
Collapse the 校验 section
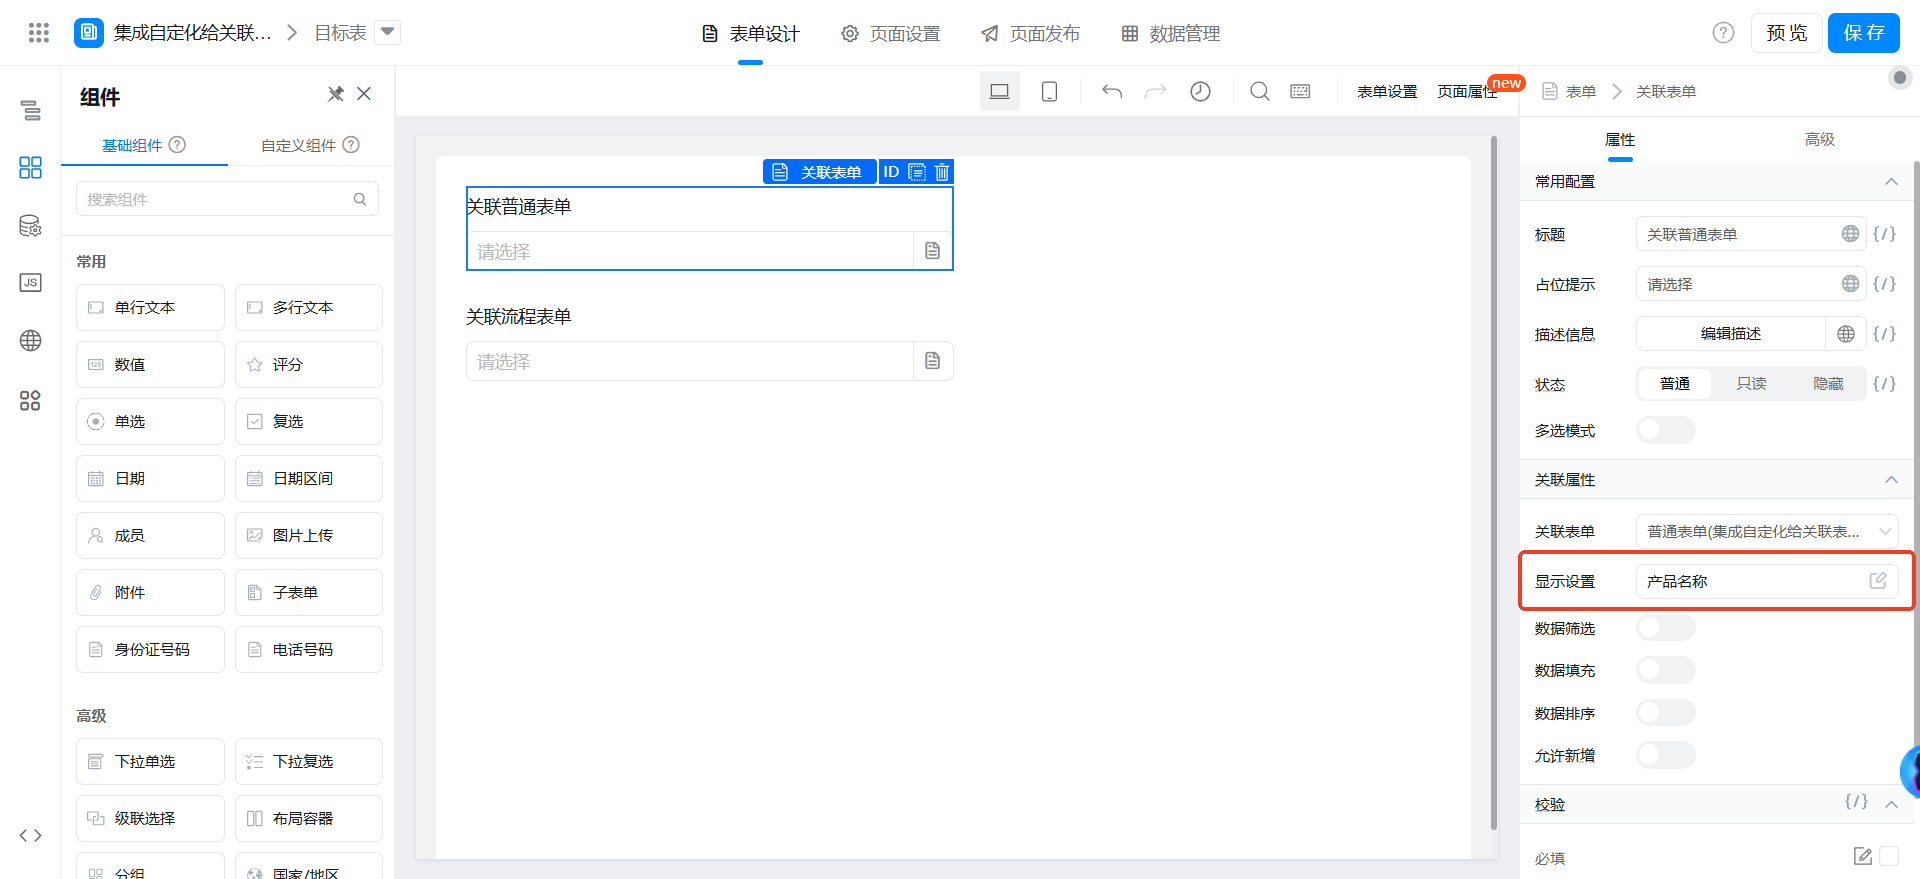[x=1891, y=804]
